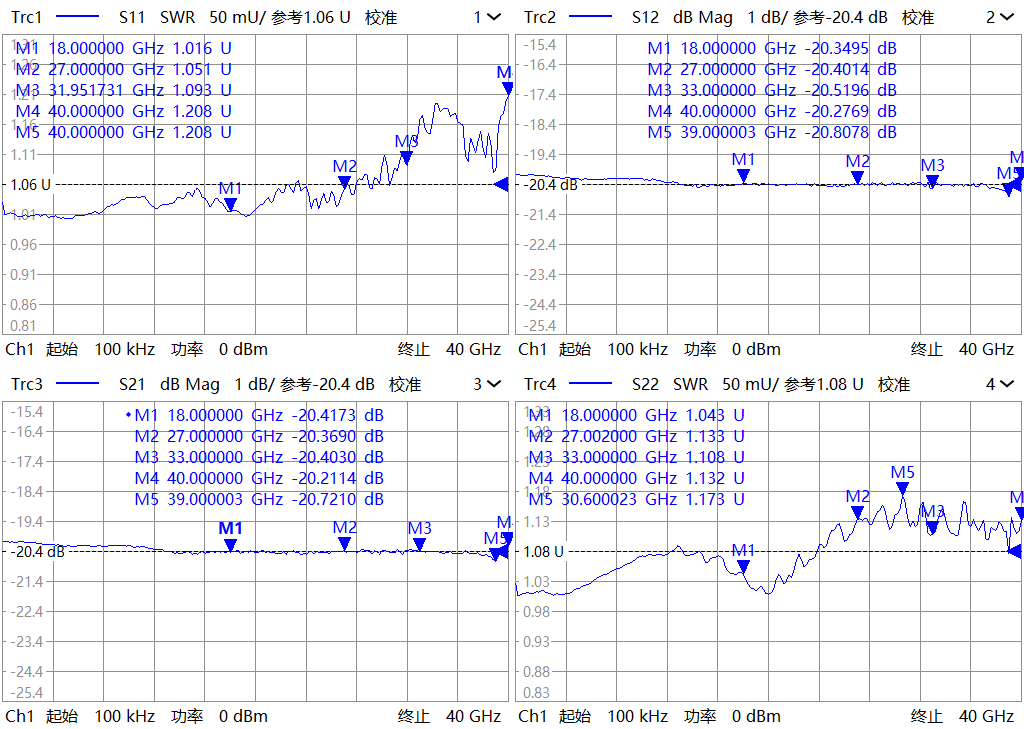Screen dimensions: 1024x729
Task: Select marker M5 triangle on the S22 trace
Action: pos(902,488)
